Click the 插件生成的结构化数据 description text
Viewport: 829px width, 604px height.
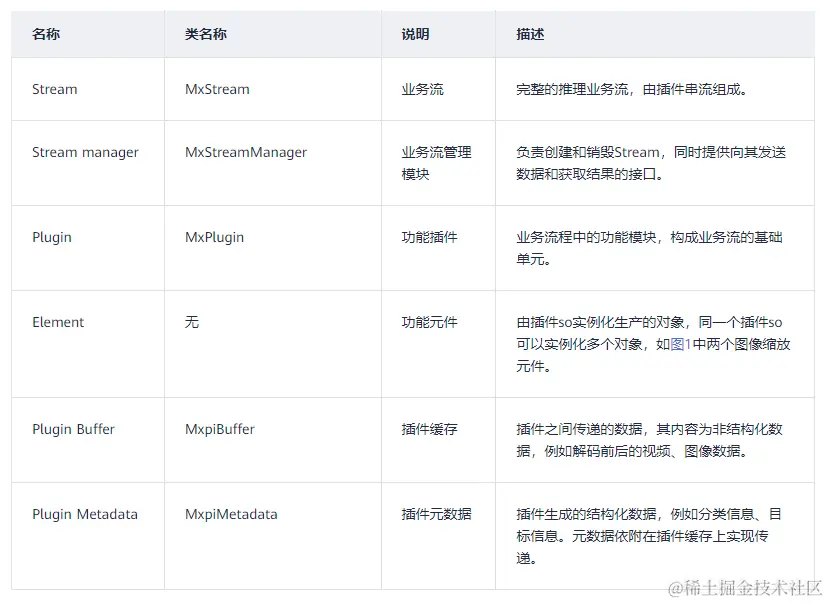649,536
